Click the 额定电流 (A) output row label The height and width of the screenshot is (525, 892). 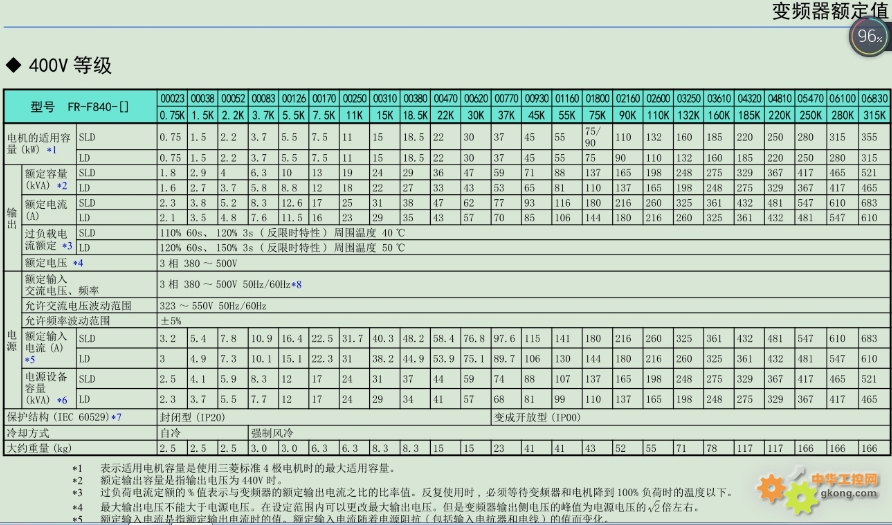[x=46, y=209]
